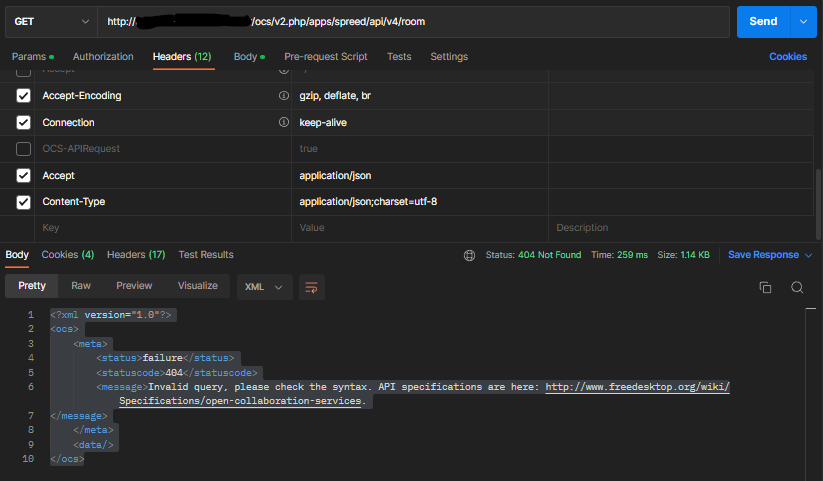This screenshot has width=823, height=481.
Task: Switch to the Authorization tab
Action: point(103,57)
